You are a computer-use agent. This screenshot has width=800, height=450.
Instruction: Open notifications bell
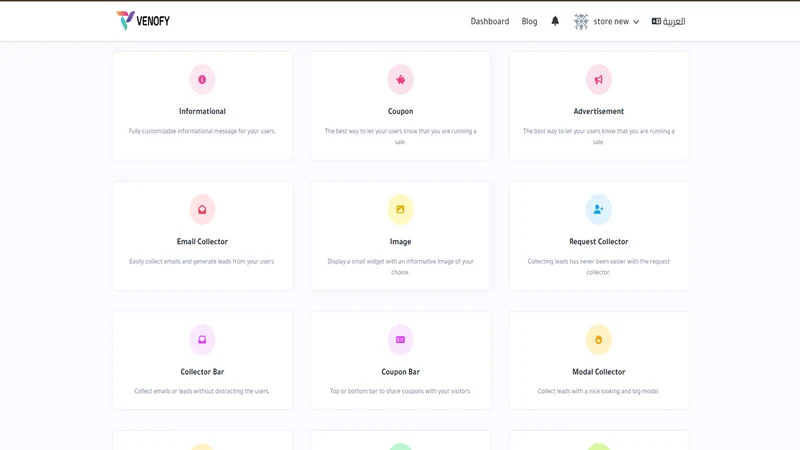click(555, 21)
